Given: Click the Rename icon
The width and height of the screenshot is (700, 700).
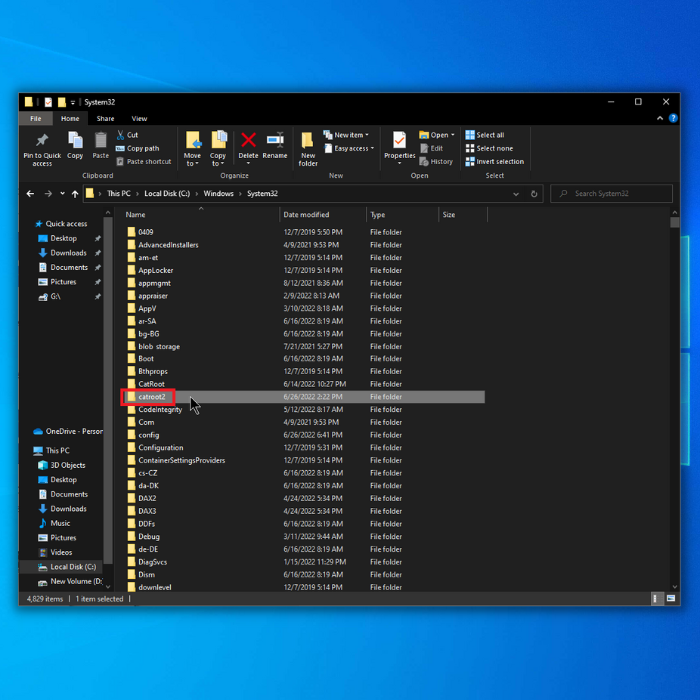Looking at the screenshot, I should (x=275, y=140).
